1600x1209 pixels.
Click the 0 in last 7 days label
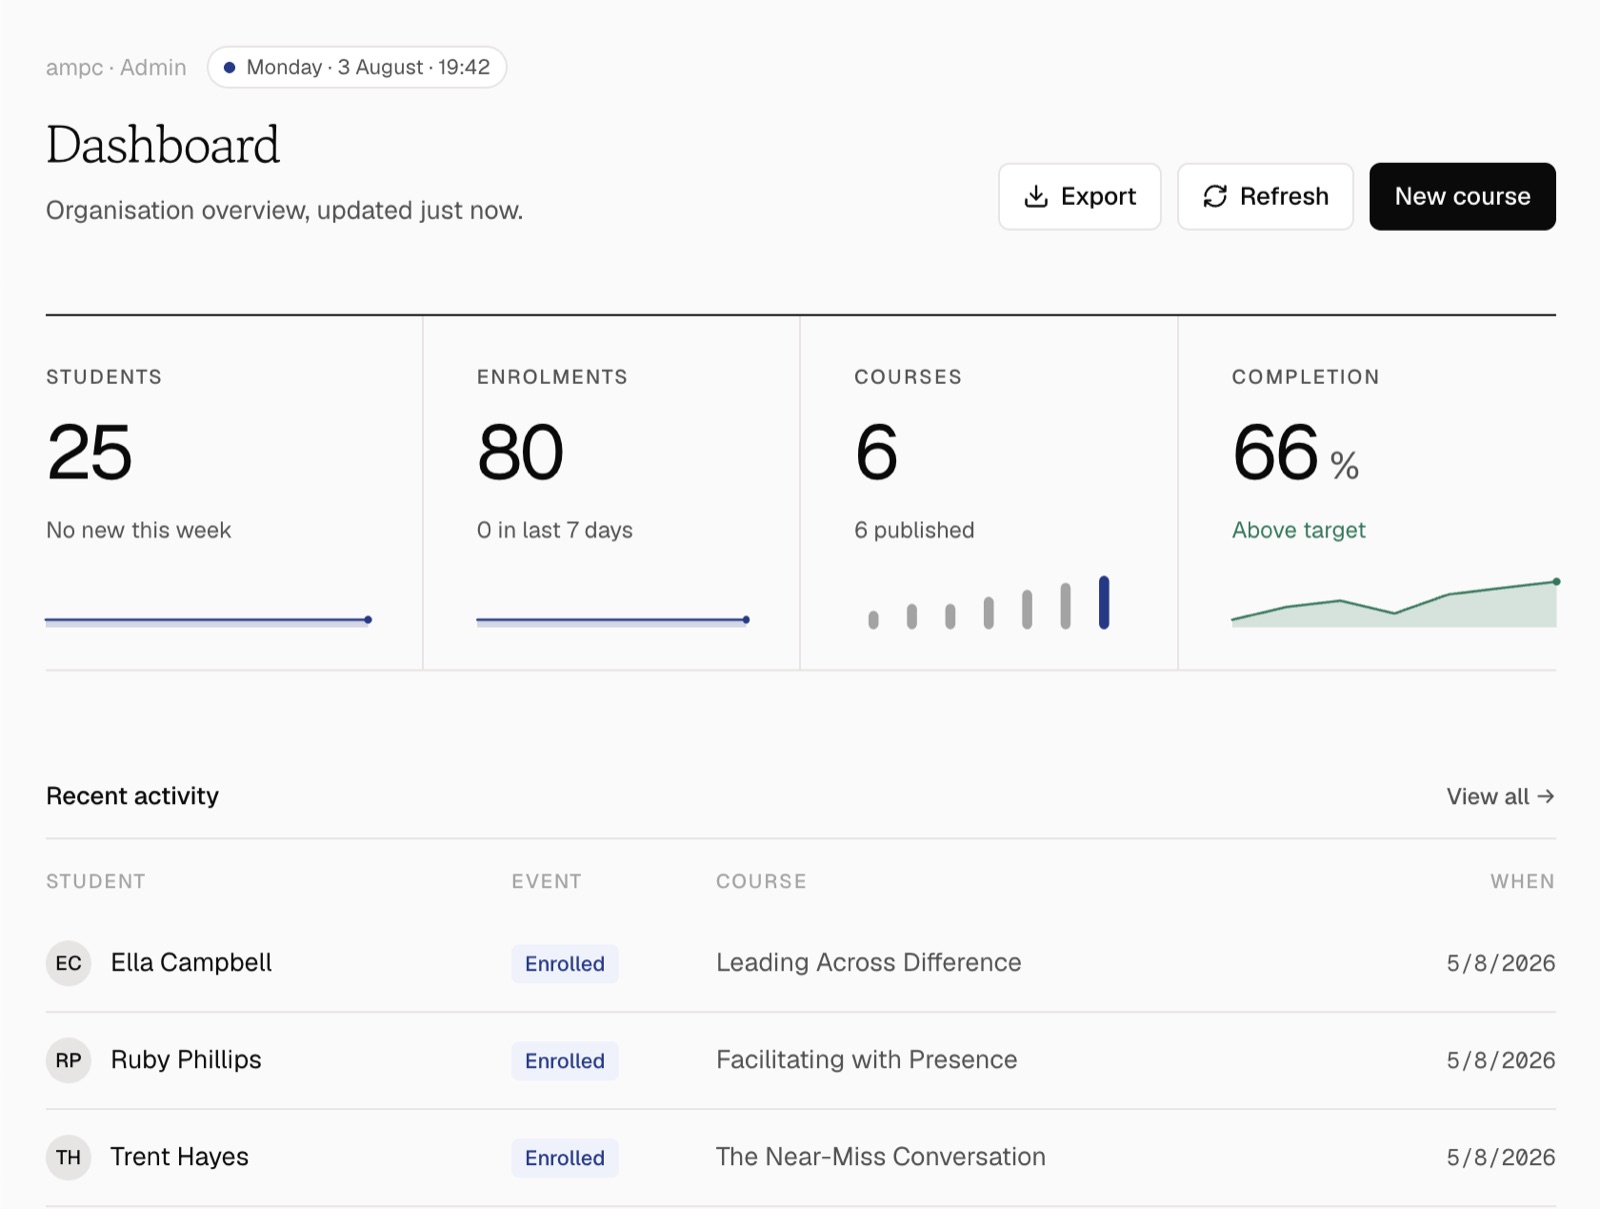tap(555, 530)
